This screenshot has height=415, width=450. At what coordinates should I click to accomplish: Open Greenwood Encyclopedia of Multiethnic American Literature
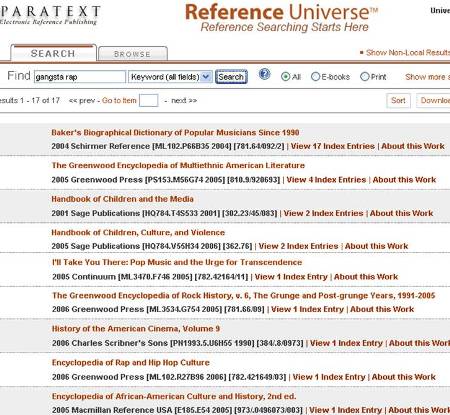(x=178, y=165)
